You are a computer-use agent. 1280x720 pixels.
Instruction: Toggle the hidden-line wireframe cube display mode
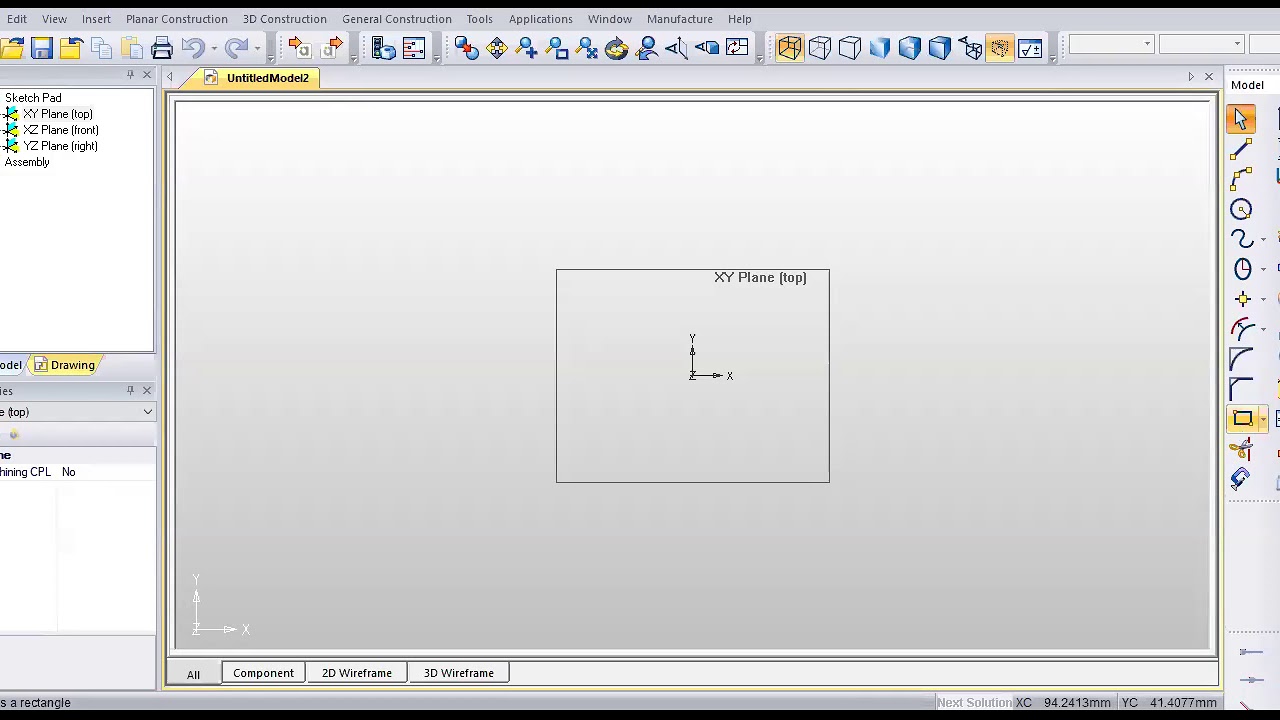(820, 48)
